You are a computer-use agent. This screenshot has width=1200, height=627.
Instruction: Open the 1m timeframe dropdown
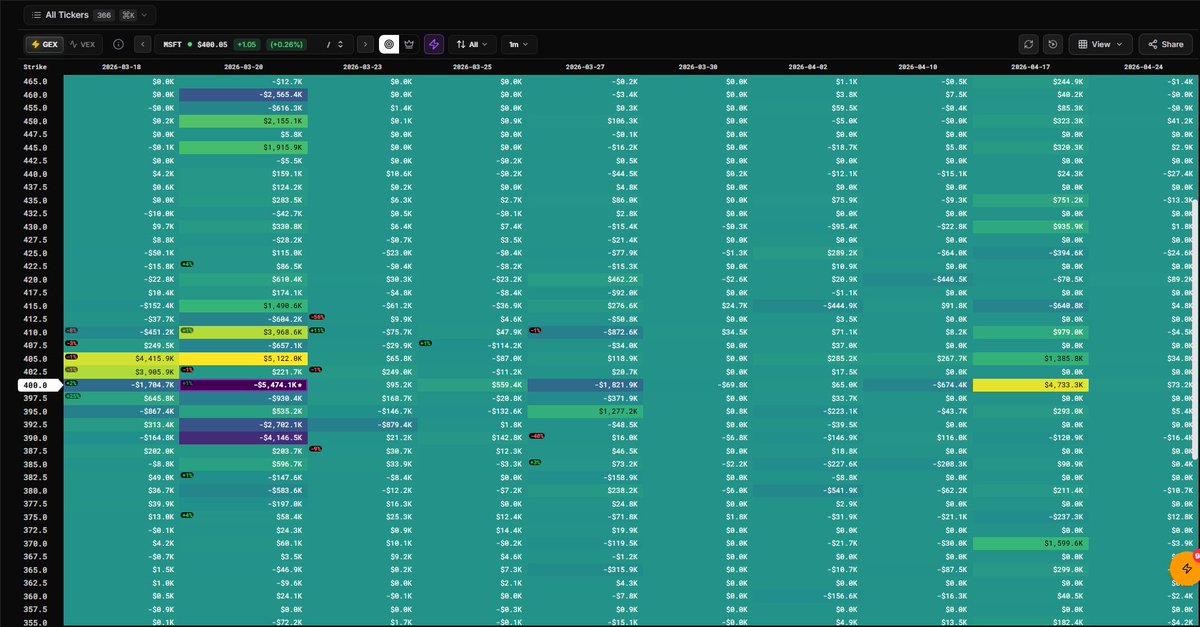tap(519, 44)
